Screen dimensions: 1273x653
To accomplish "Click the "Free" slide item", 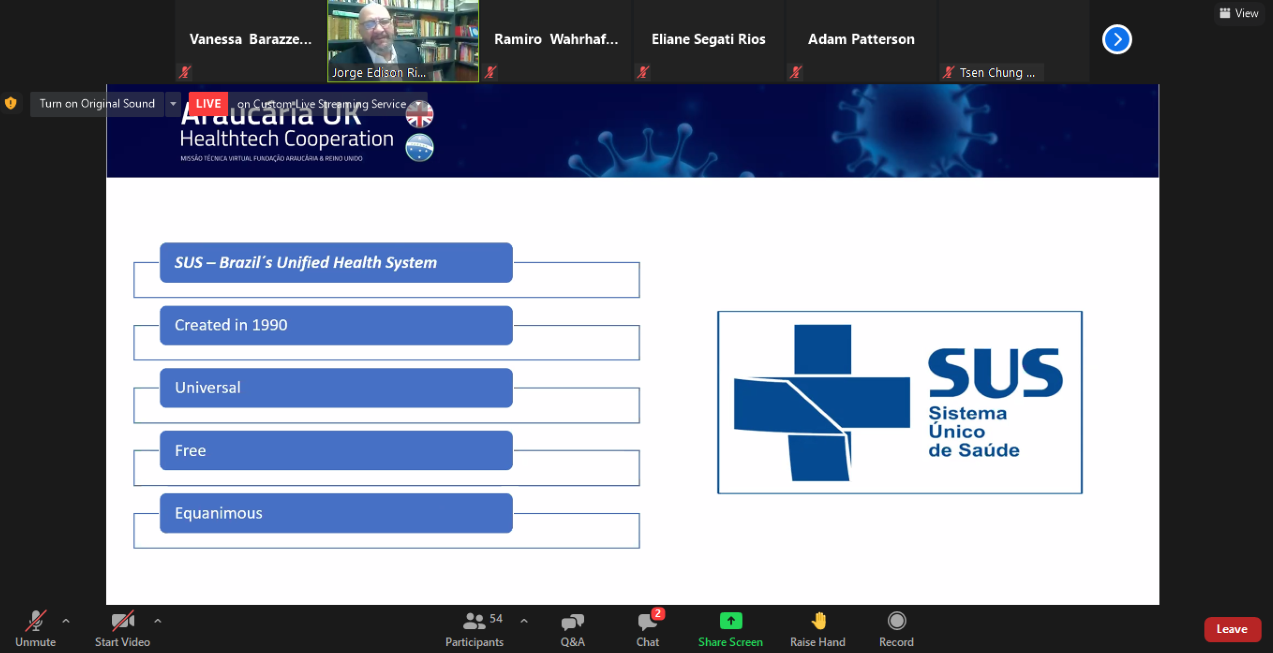I will 336,451.
